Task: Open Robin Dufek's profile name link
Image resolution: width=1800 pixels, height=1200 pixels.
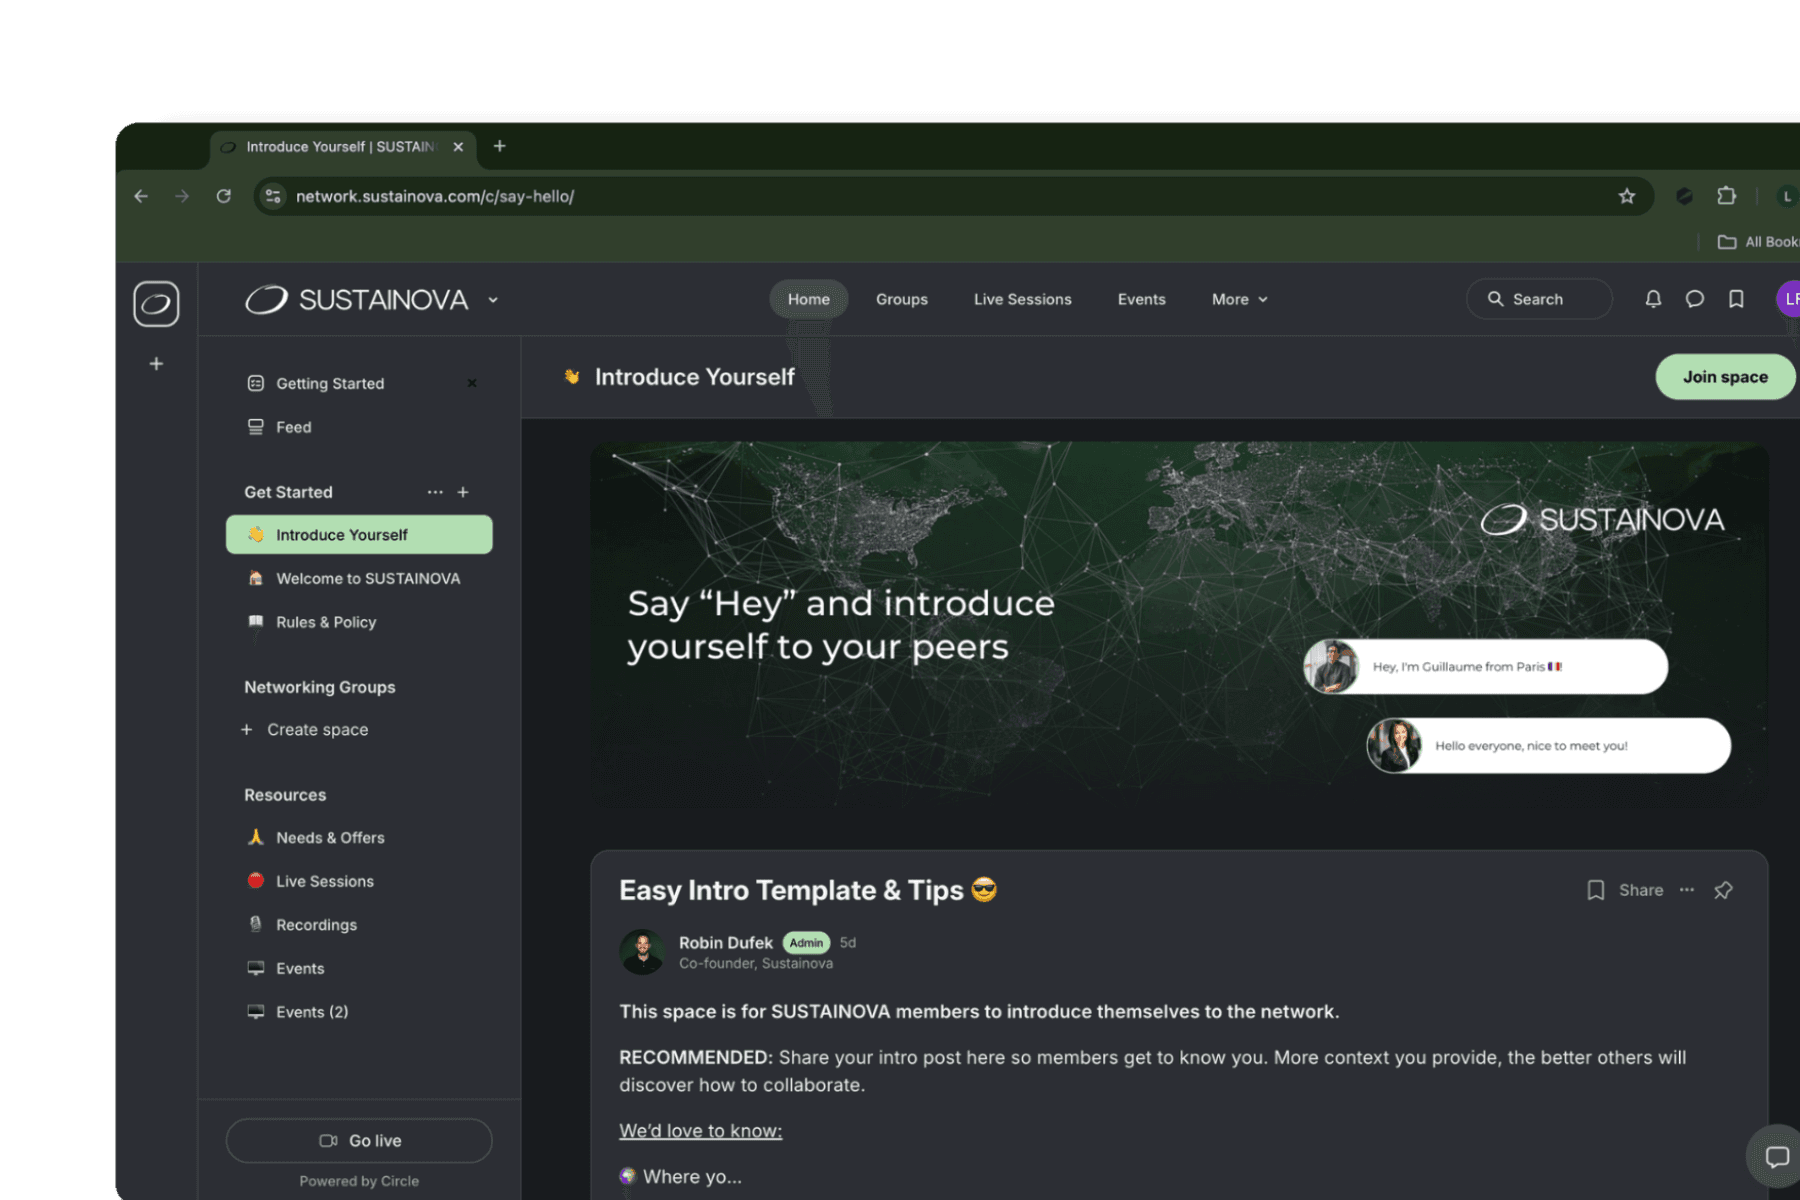Action: pyautogui.click(x=725, y=942)
